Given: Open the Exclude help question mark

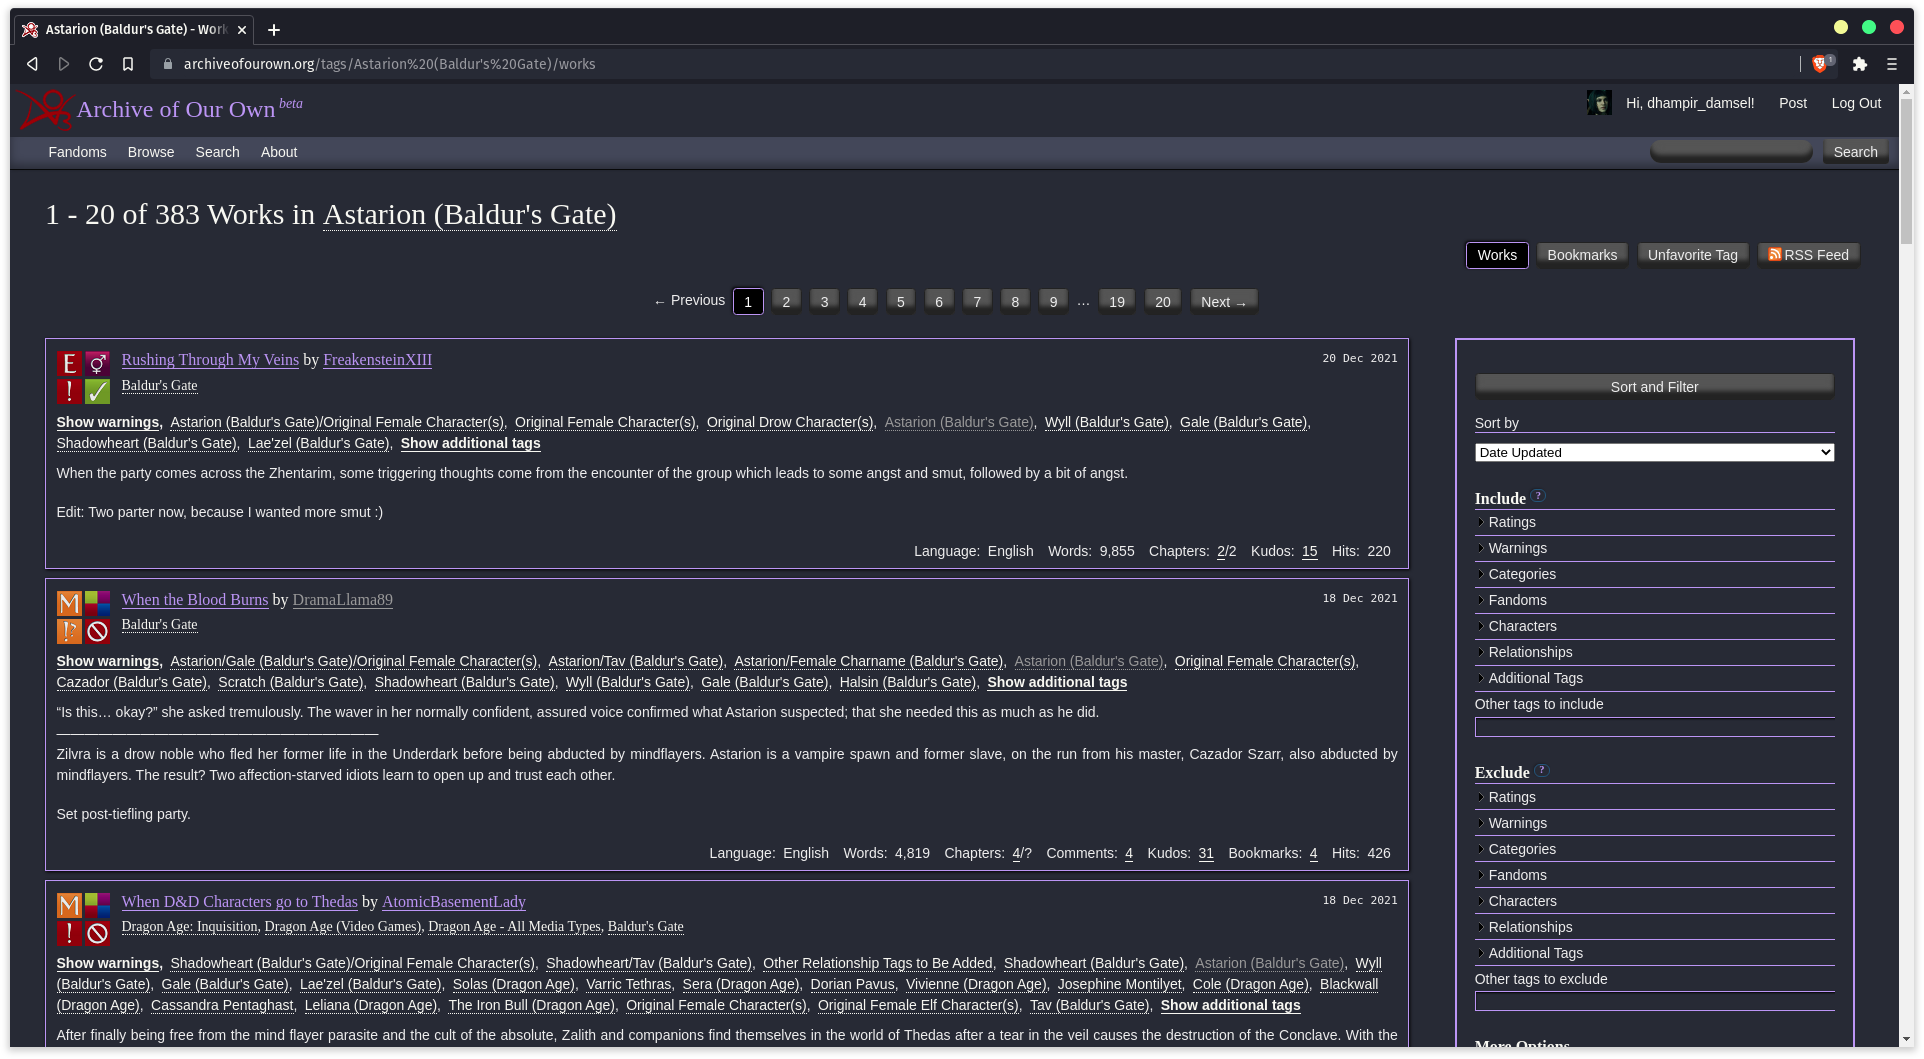Looking at the screenshot, I should (x=1542, y=770).
